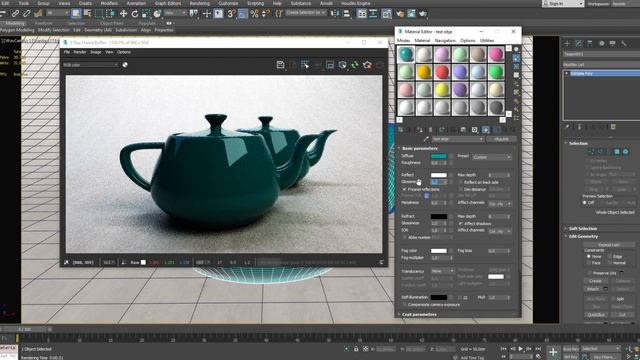Screen dimensions: 640x360
Task: Enable the Abbe number checkbox
Action: pyautogui.click(x=404, y=237)
